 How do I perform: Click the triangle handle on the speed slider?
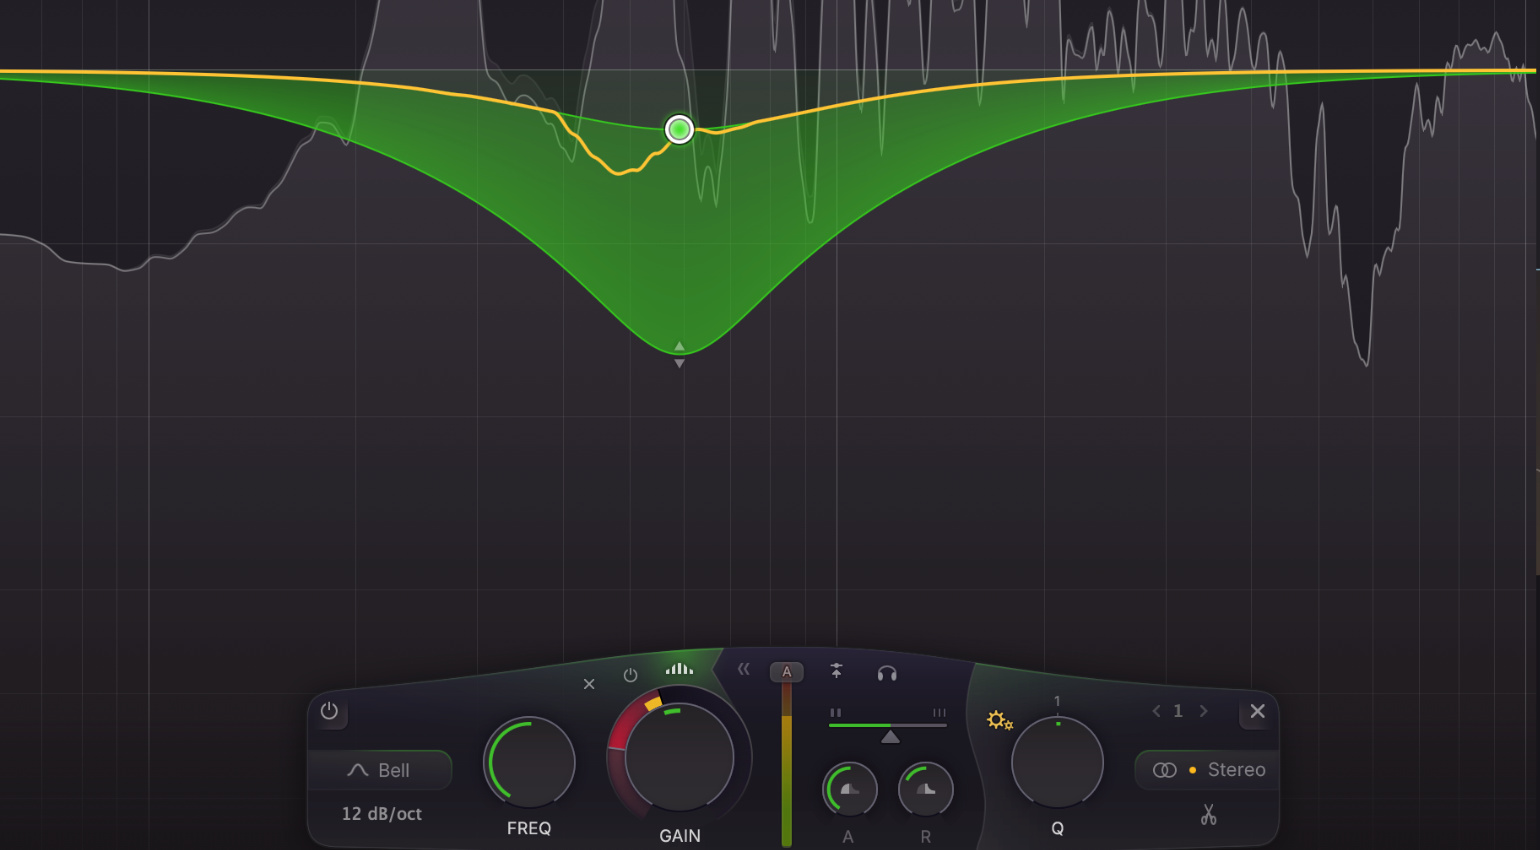click(890, 738)
